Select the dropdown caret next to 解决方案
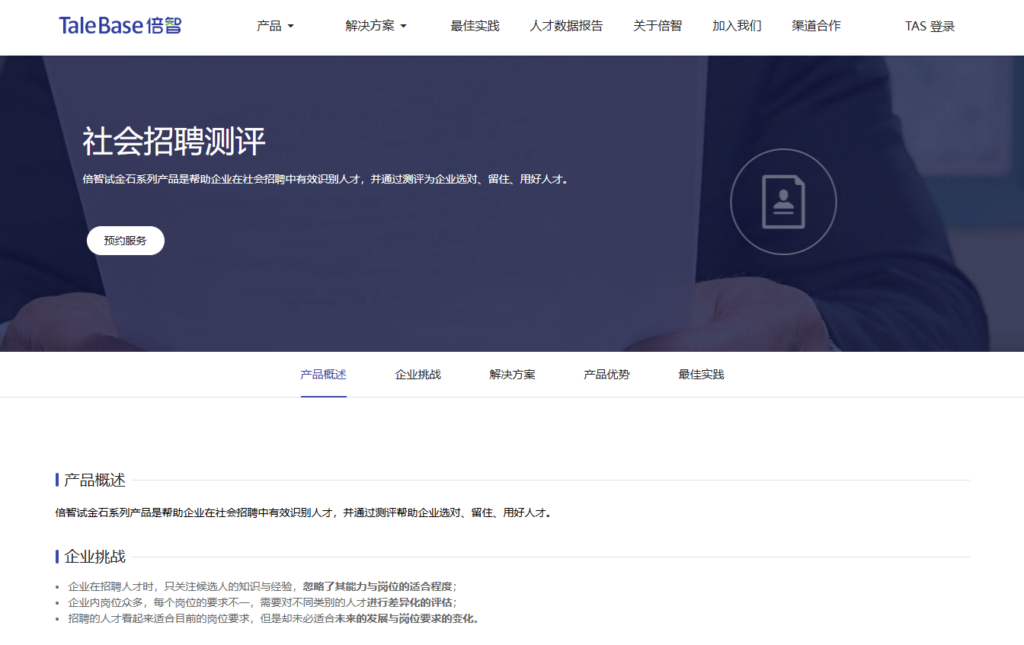Screen dimensions: 1024x645 pyautogui.click(x=404, y=27)
